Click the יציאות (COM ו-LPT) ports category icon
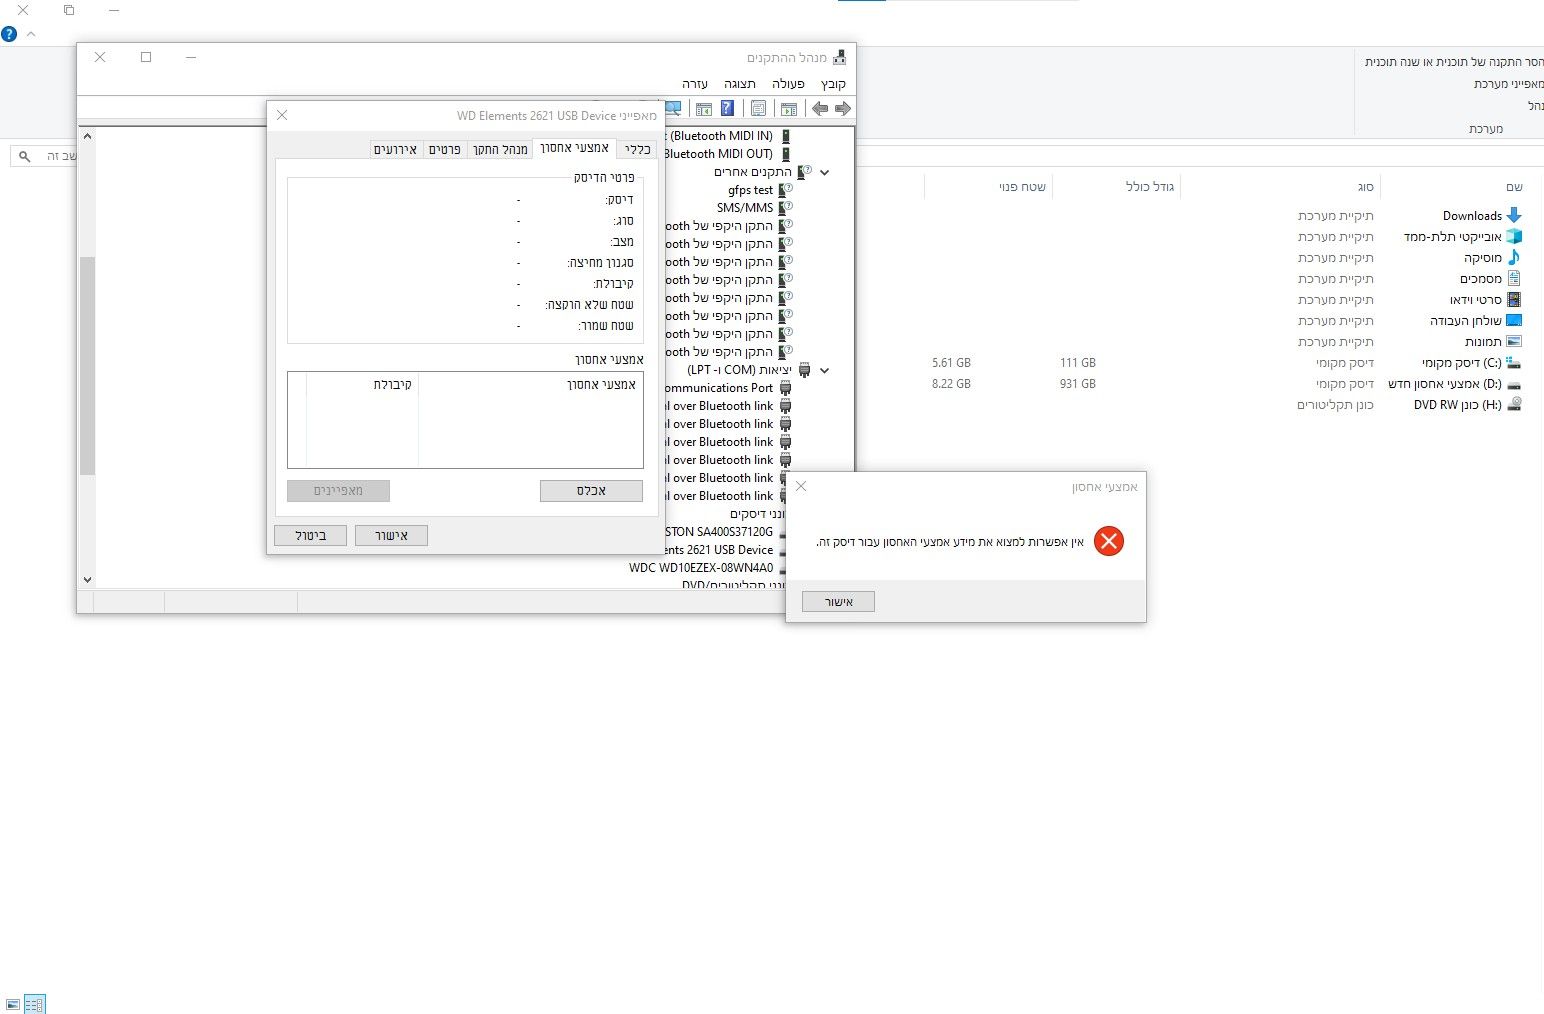This screenshot has height=1014, width=1544. tap(804, 370)
